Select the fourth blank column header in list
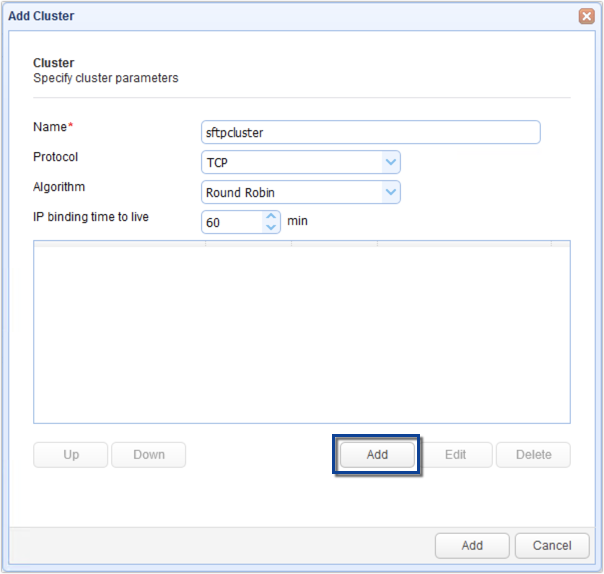The image size is (604, 574). click(464, 243)
